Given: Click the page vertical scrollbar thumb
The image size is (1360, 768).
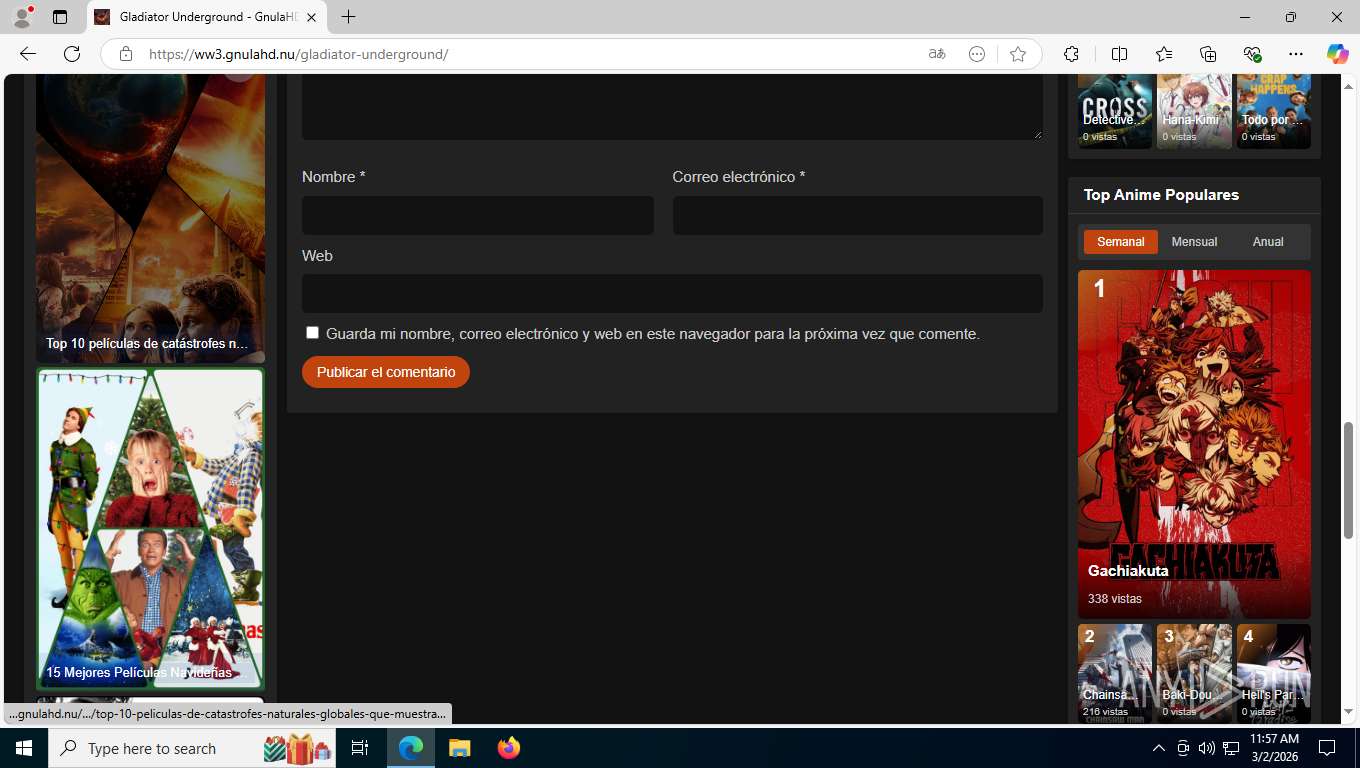Looking at the screenshot, I should click(x=1348, y=480).
